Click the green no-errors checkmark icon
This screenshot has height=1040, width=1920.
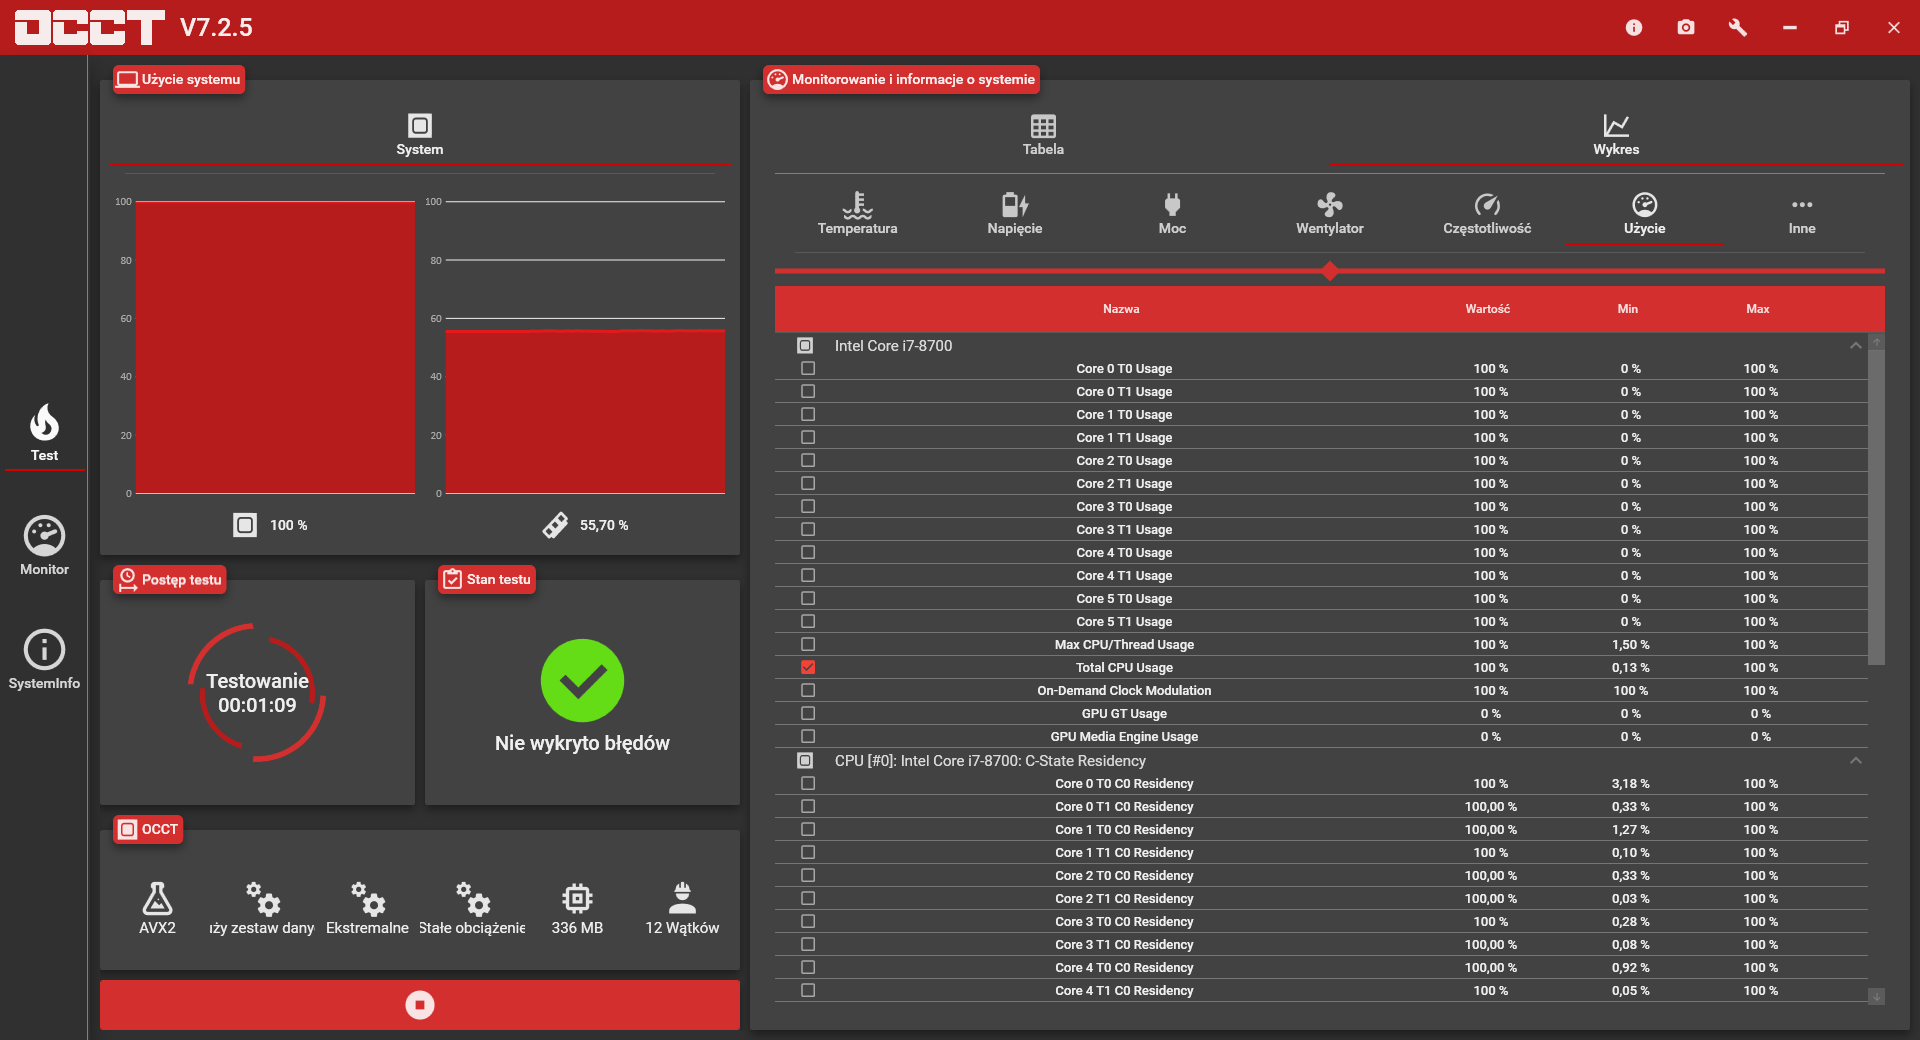582,681
